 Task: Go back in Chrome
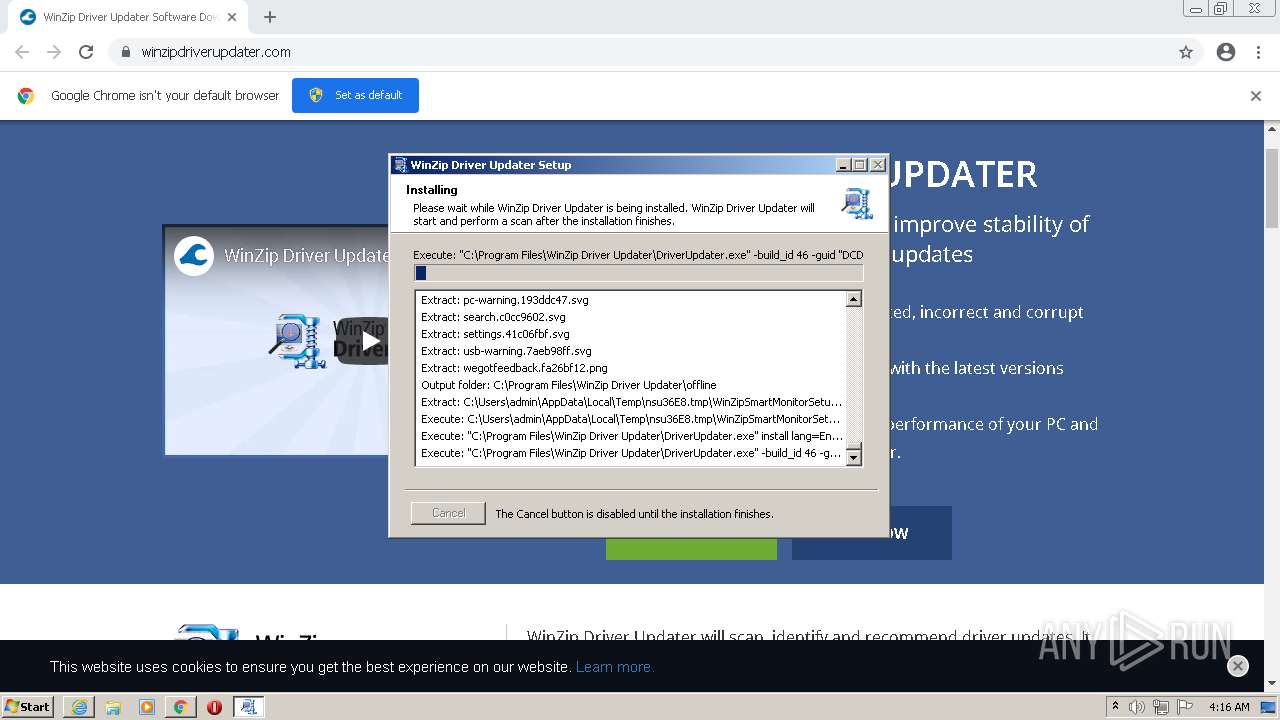coord(22,52)
